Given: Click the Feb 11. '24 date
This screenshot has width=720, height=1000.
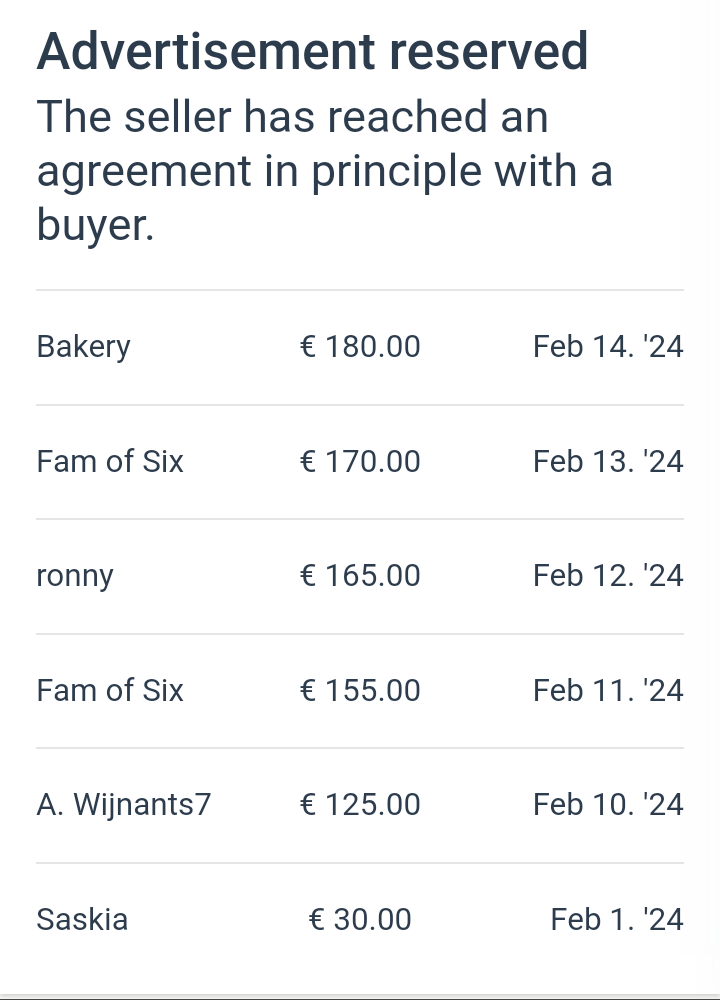Looking at the screenshot, I should [608, 691].
